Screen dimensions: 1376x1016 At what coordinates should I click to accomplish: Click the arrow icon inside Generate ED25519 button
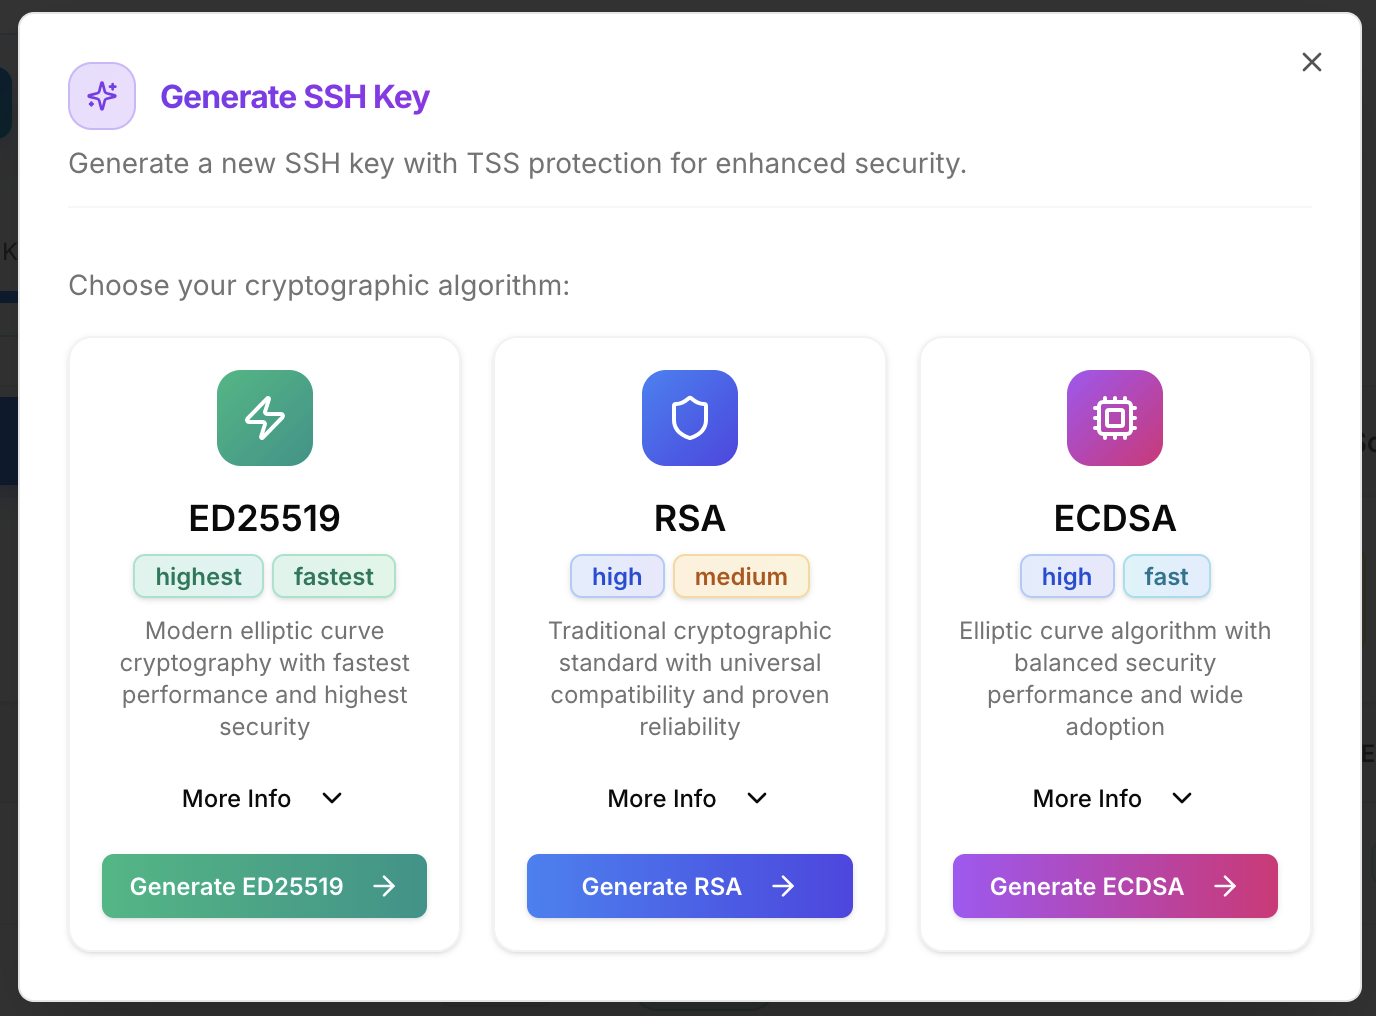(387, 886)
